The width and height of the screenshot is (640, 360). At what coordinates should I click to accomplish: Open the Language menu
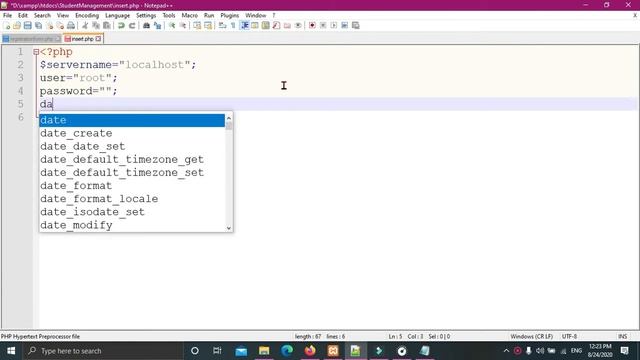117,15
